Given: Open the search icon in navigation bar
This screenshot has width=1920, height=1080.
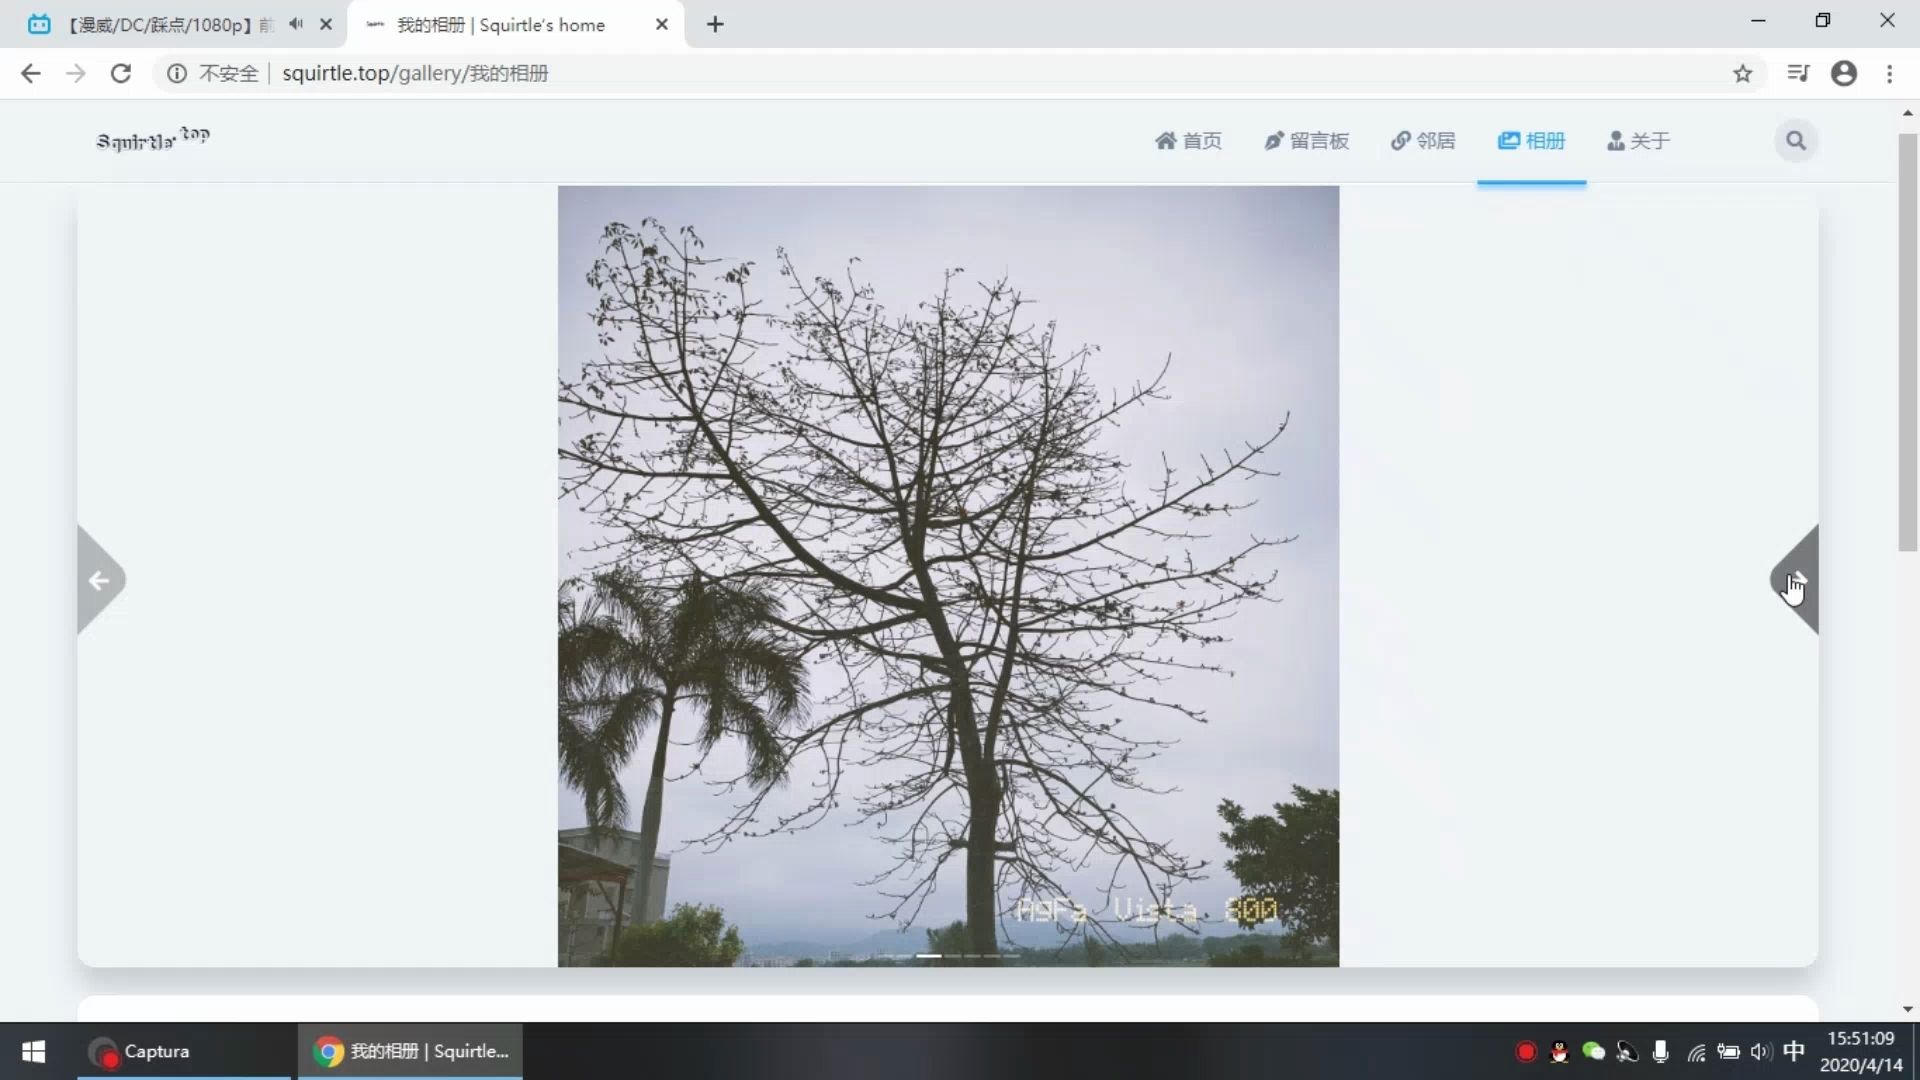Looking at the screenshot, I should pos(1796,141).
